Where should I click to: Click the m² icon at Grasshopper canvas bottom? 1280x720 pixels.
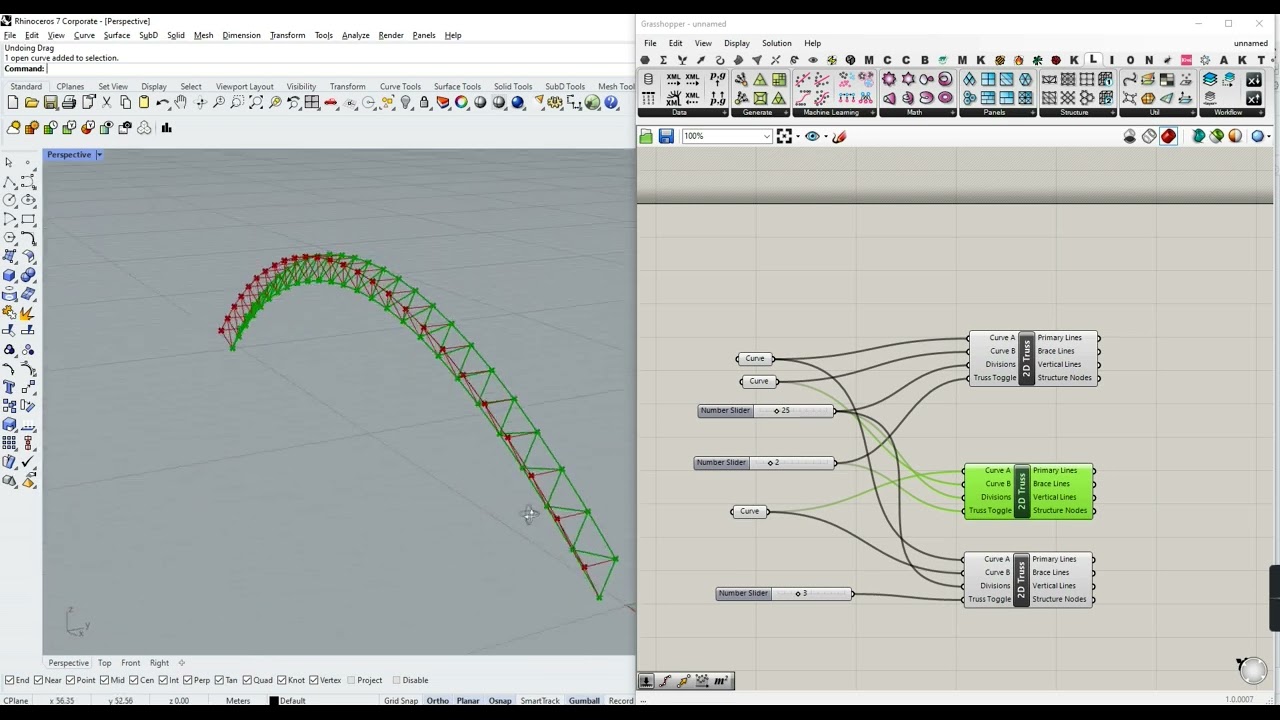tap(721, 681)
